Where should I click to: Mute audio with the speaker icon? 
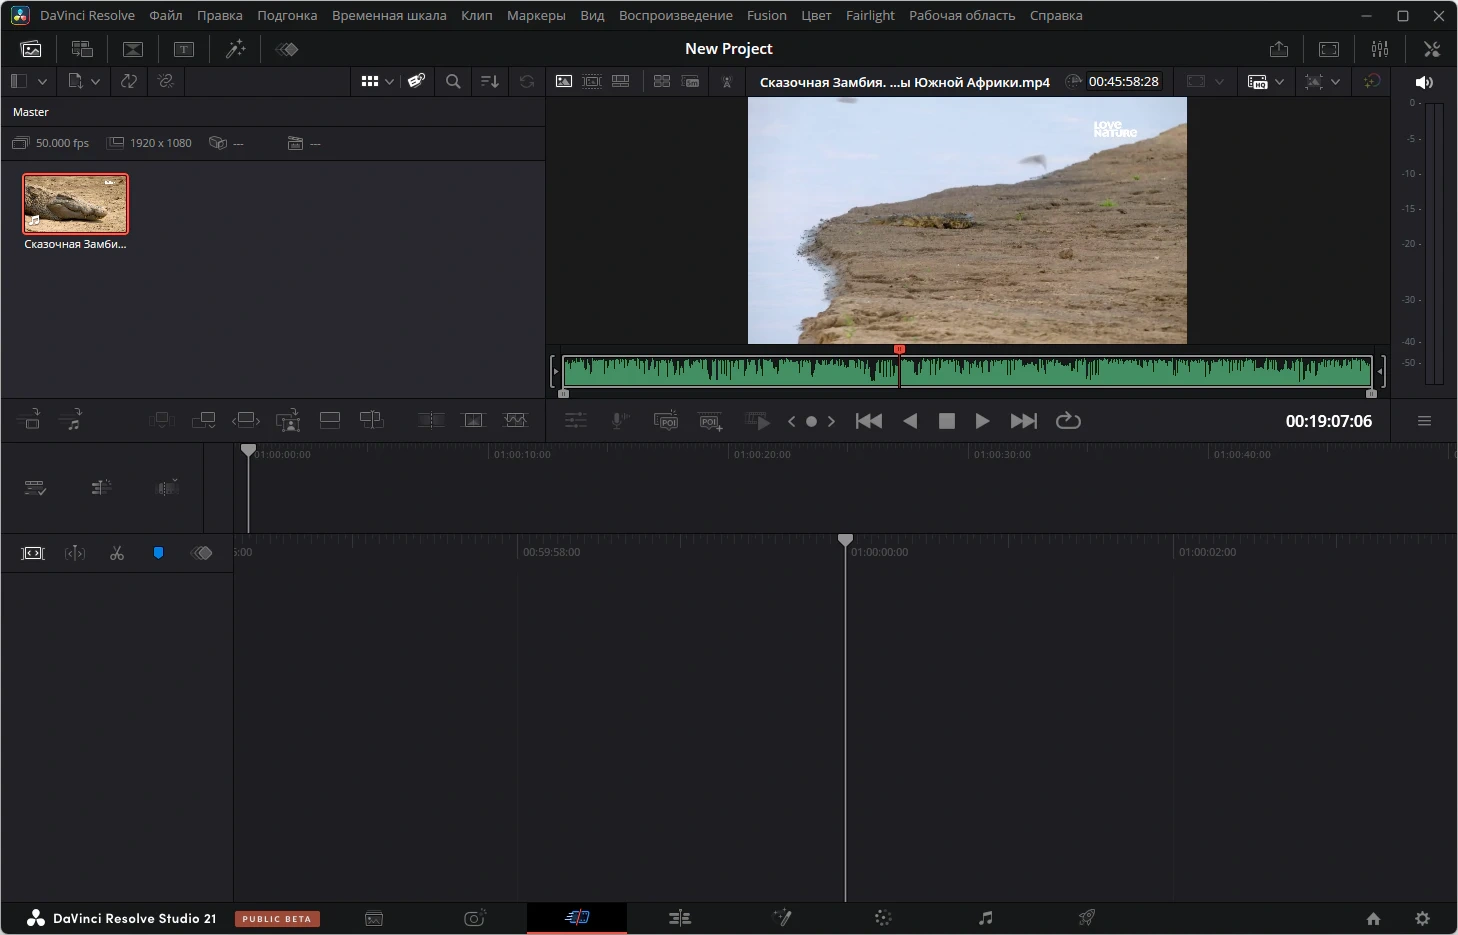(1424, 82)
